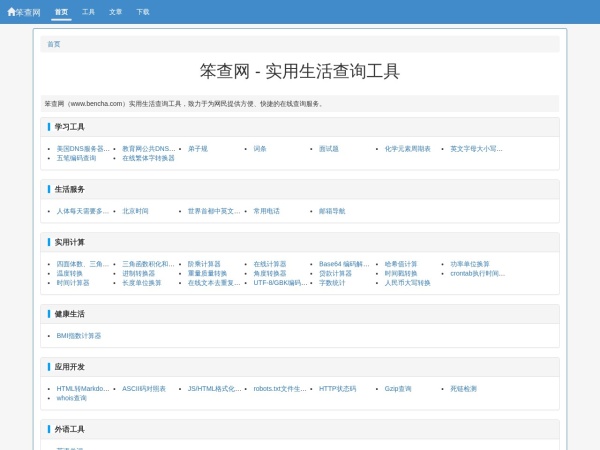Click the 外语工具 section heading

(69, 429)
